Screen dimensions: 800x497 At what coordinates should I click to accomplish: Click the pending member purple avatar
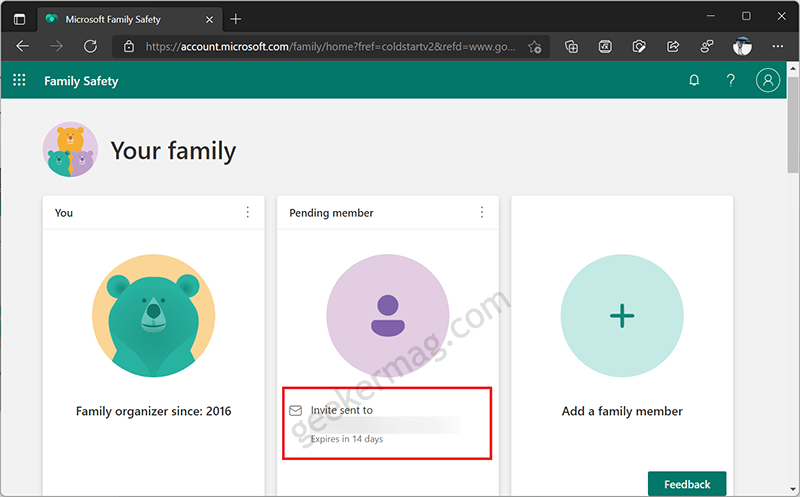388,316
